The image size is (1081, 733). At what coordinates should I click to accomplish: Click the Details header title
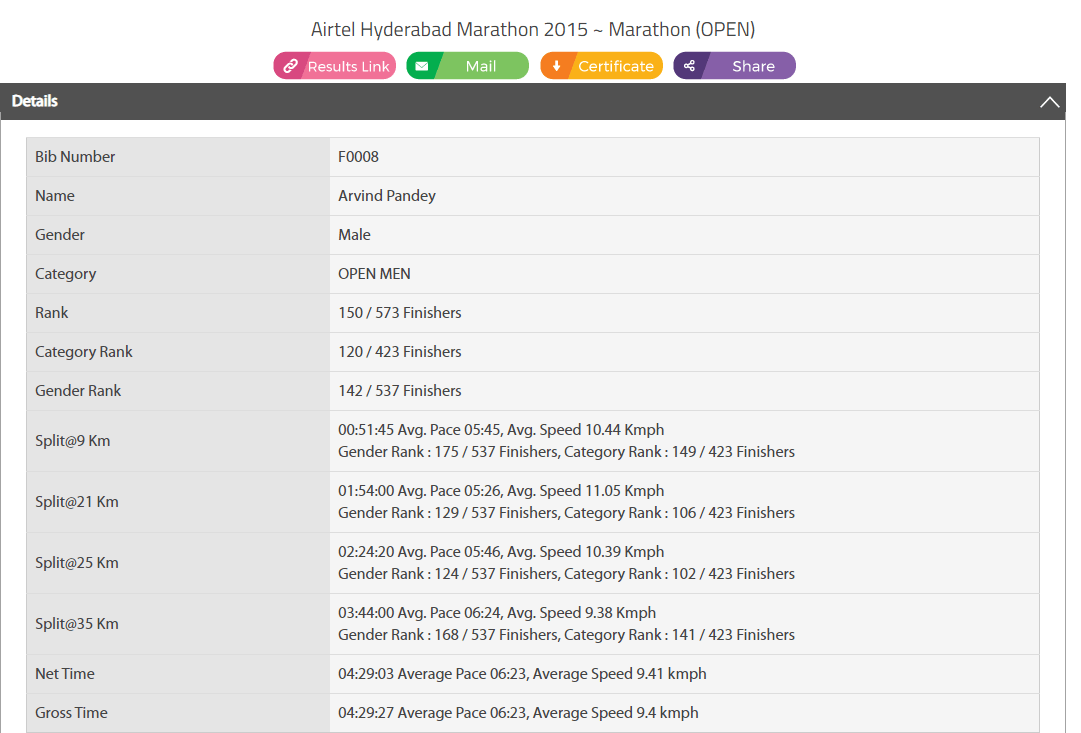(x=34, y=101)
